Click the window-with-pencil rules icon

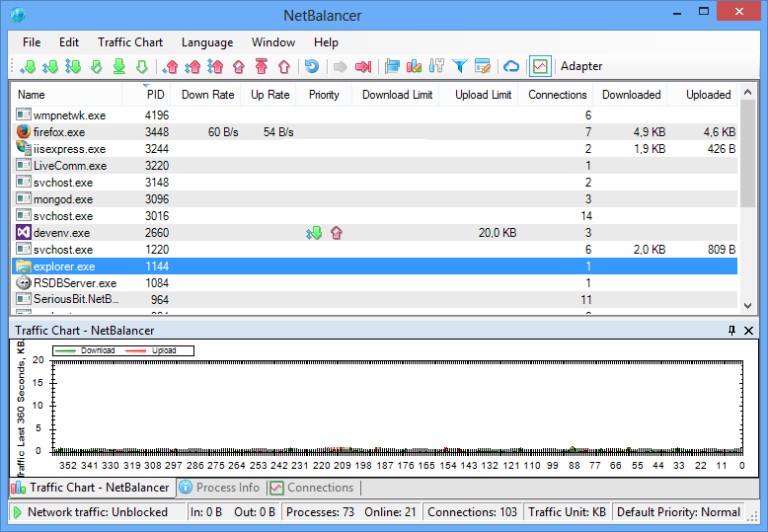pyautogui.click(x=482, y=66)
